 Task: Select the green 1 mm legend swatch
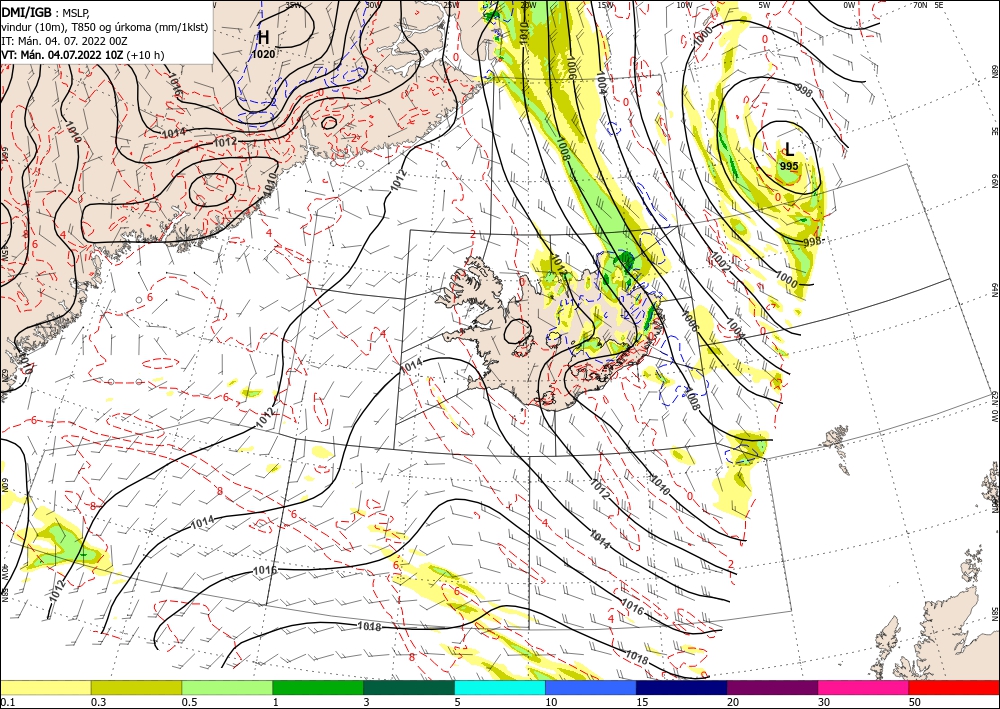(x=318, y=687)
